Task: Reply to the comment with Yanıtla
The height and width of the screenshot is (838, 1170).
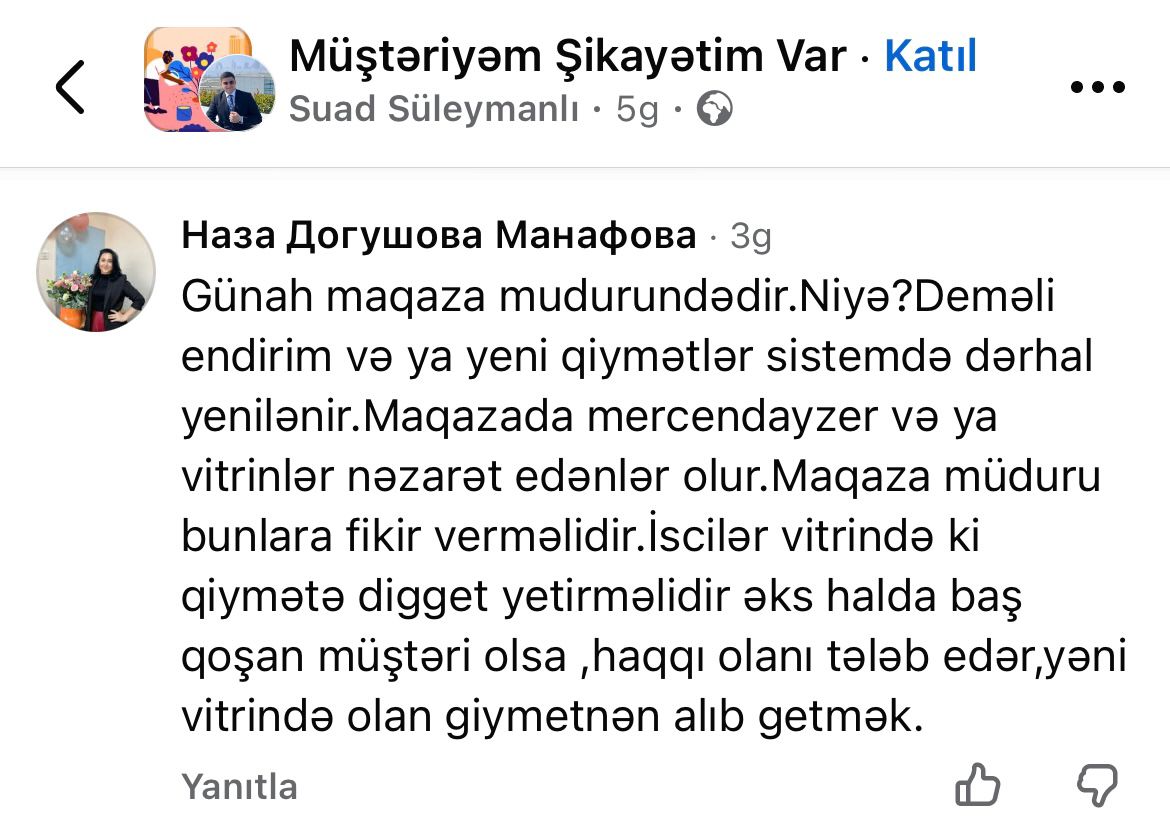Action: click(239, 787)
